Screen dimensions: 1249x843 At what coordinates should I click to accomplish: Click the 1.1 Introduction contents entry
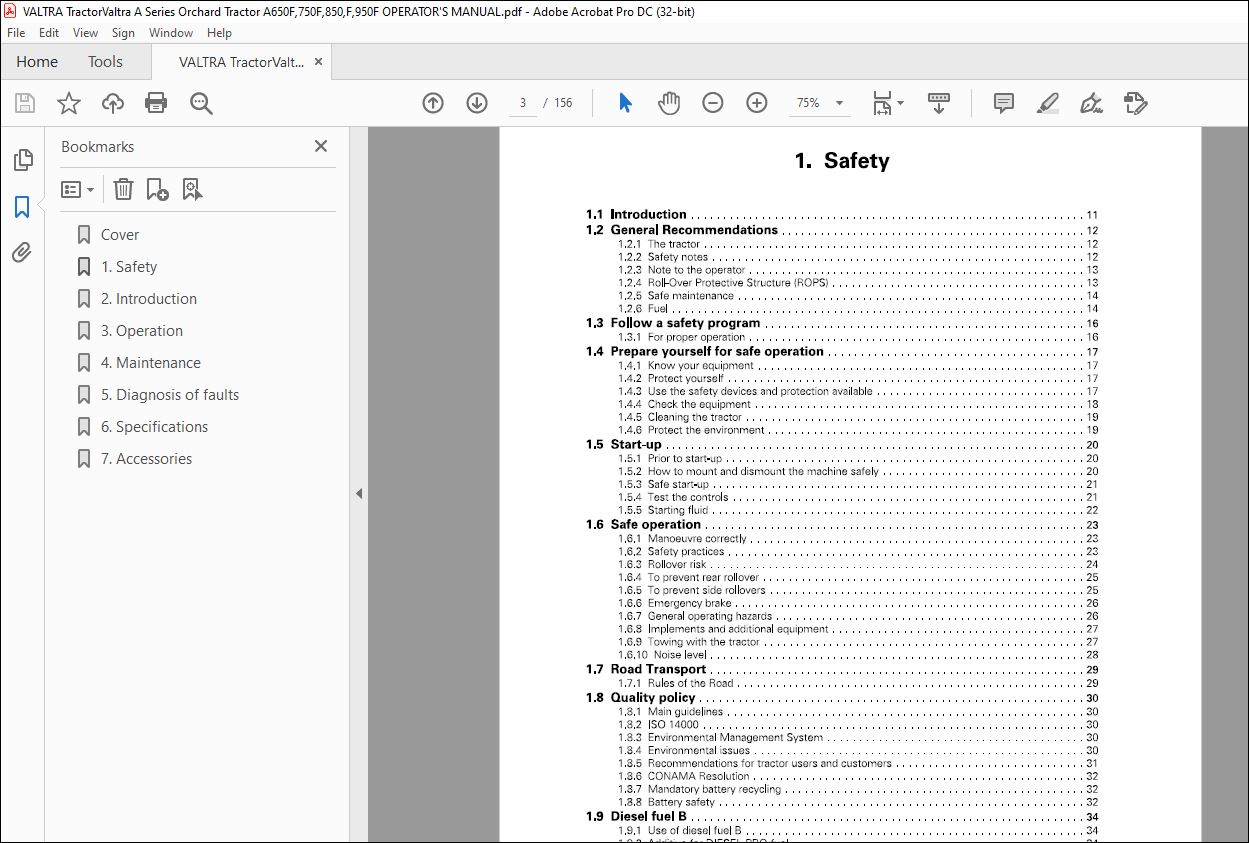842,215
